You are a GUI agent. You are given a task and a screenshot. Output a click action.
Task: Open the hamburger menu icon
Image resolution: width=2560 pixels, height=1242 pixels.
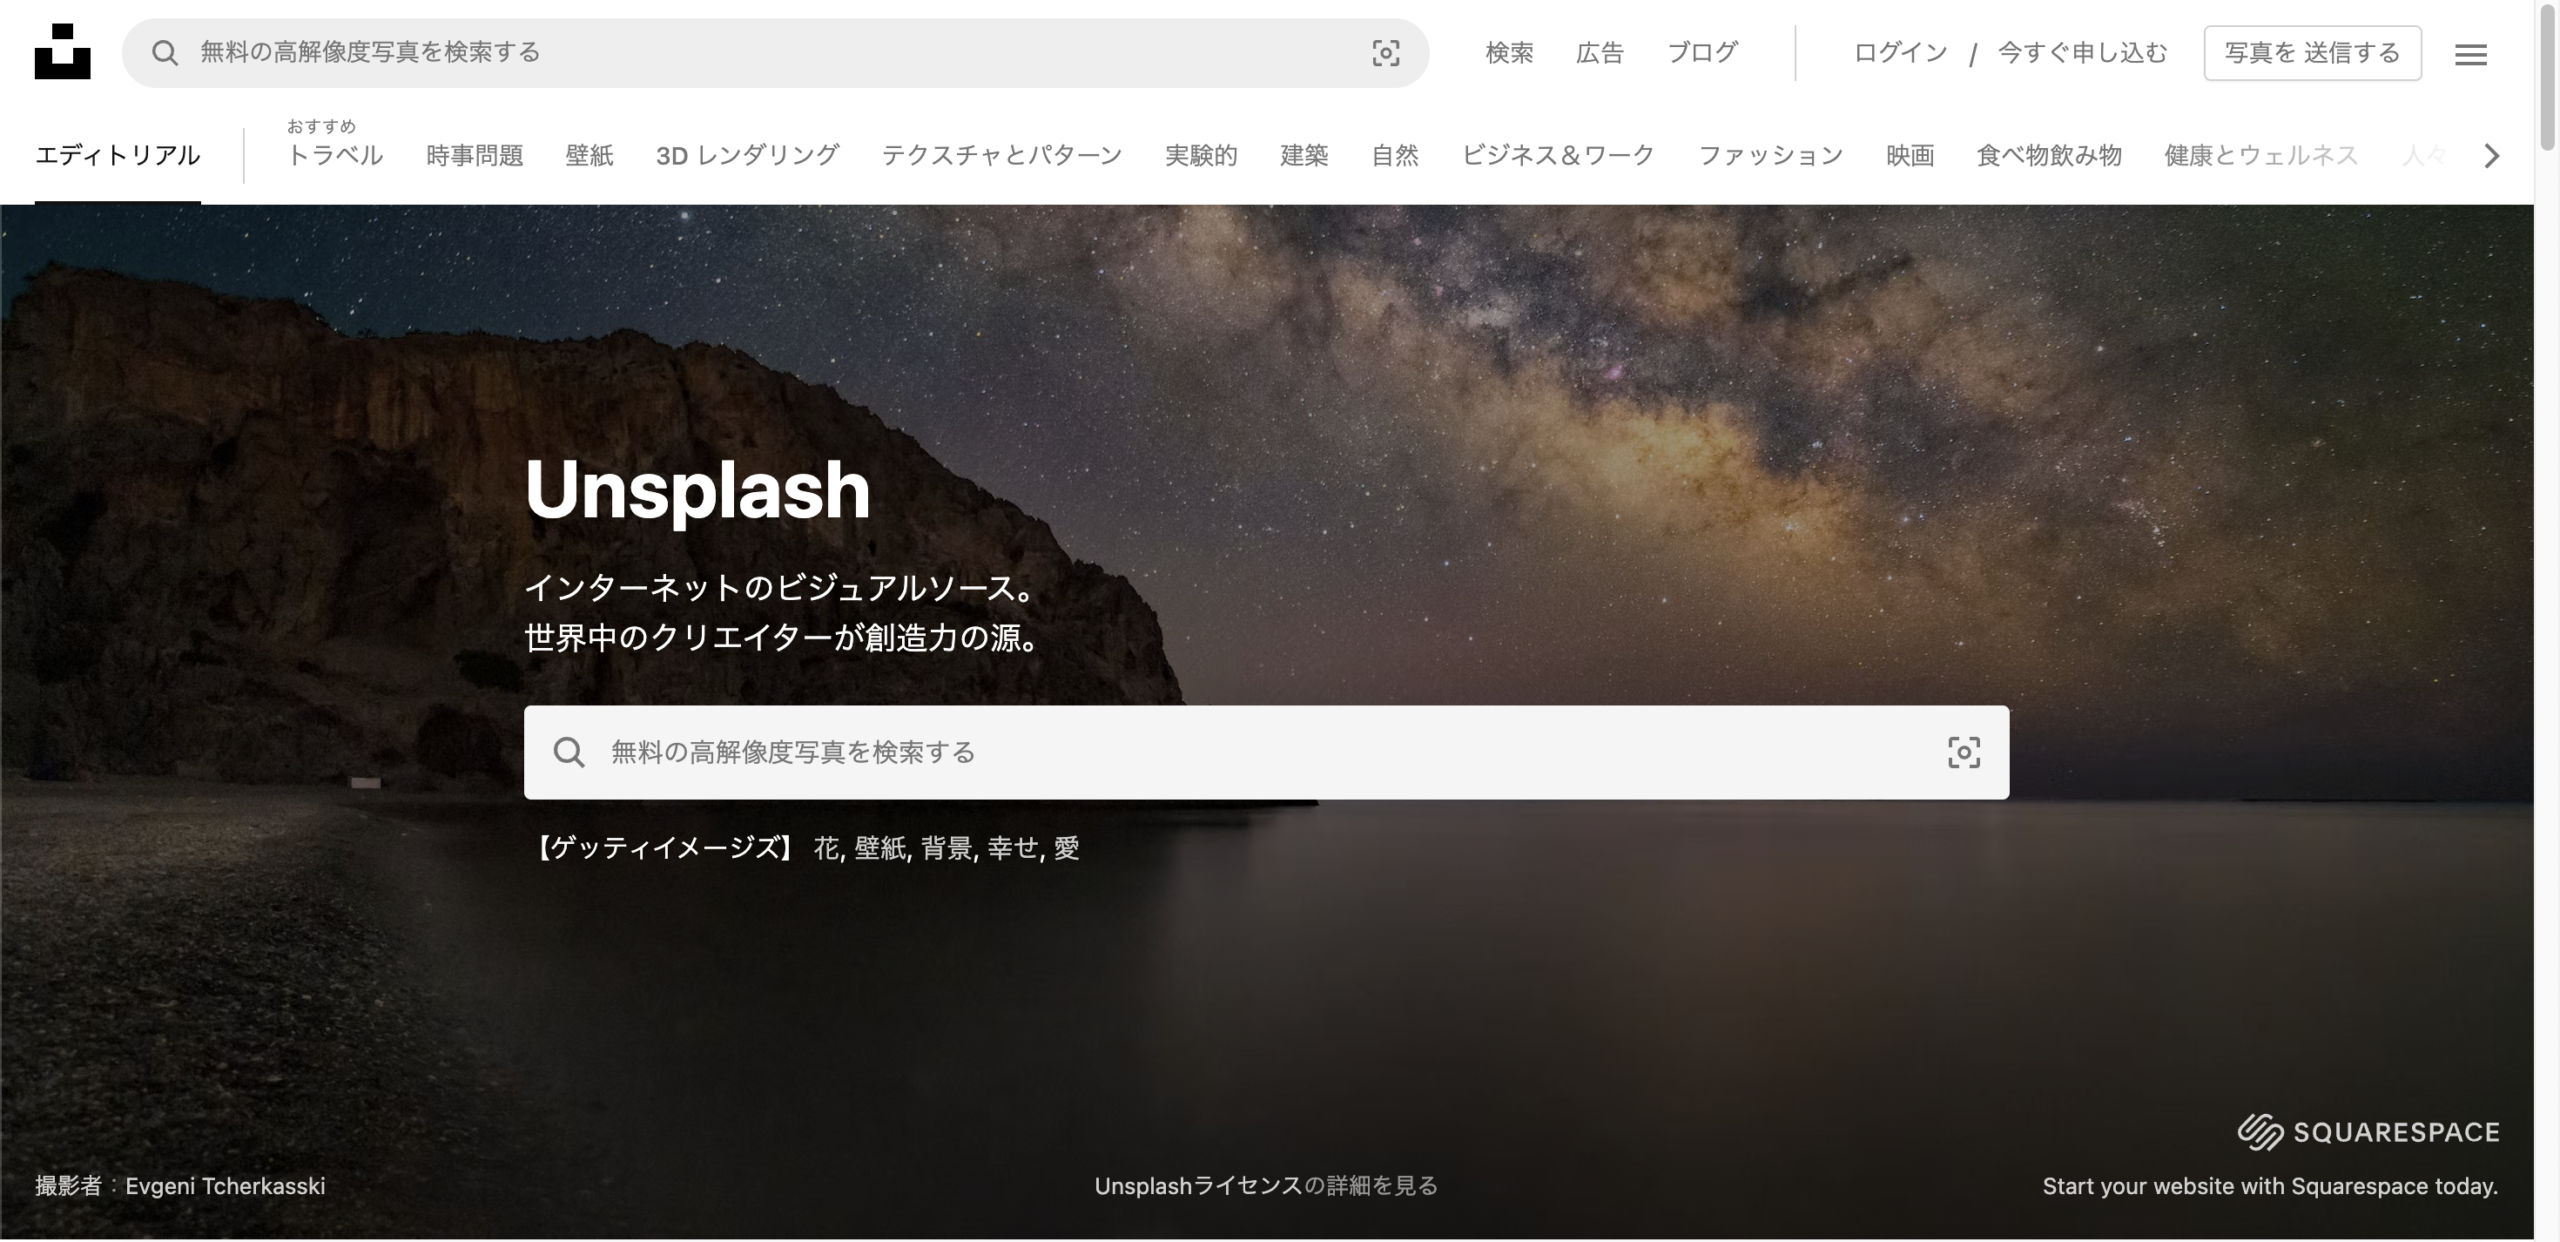2470,54
